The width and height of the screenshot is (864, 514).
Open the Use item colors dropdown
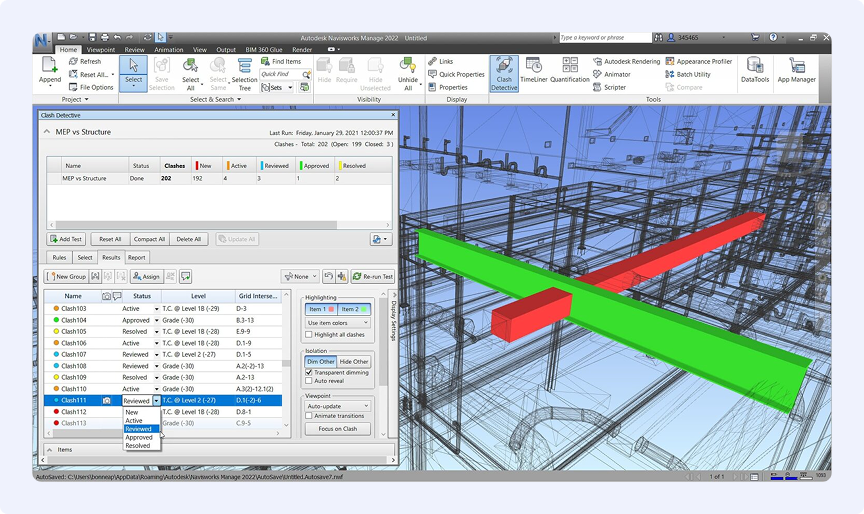coord(338,322)
